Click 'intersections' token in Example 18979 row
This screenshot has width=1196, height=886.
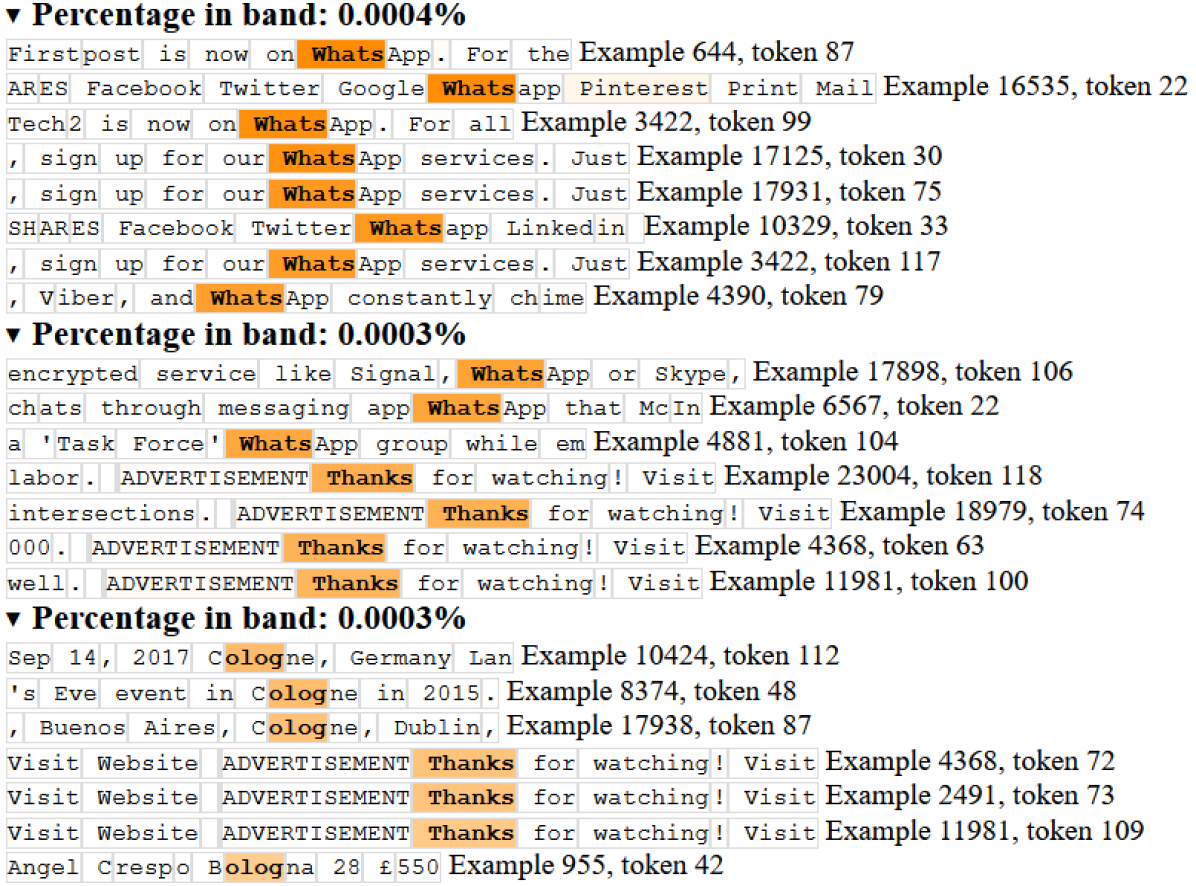[101, 515]
